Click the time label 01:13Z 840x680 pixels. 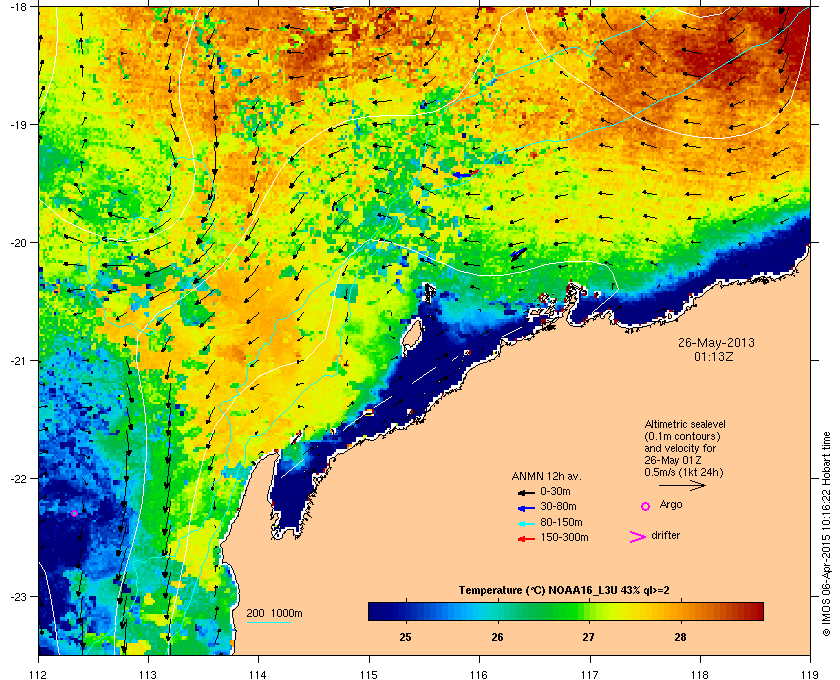714,356
